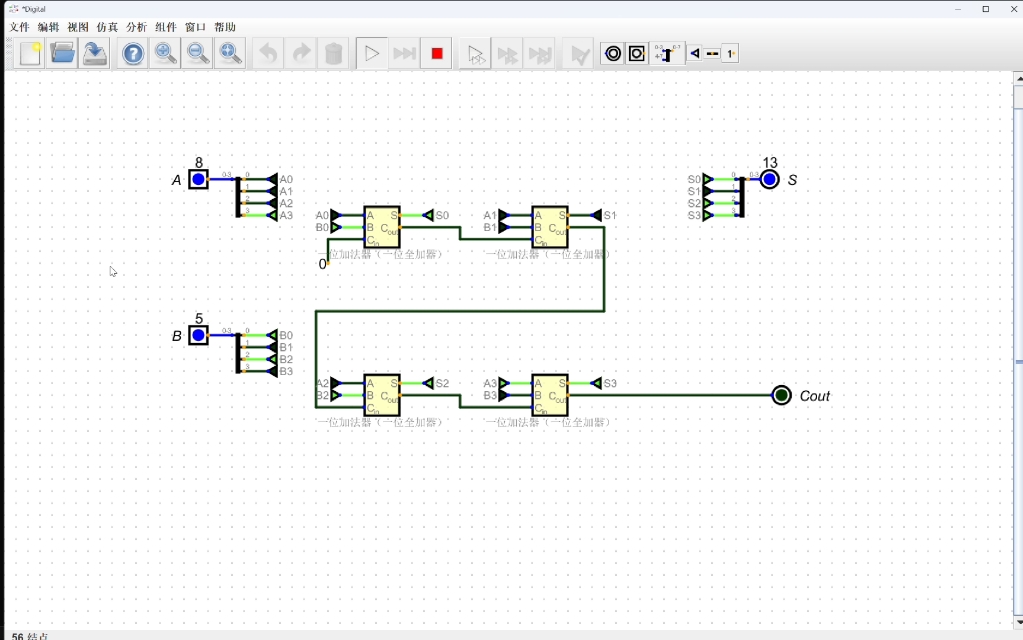Open the 帮助 menu

pos(224,27)
